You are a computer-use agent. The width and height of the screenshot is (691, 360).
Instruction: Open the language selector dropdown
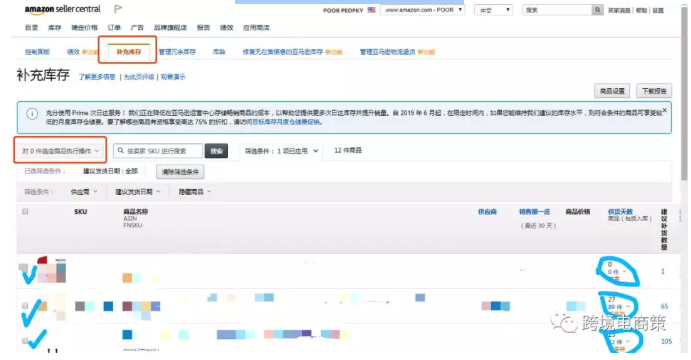pyautogui.click(x=493, y=10)
